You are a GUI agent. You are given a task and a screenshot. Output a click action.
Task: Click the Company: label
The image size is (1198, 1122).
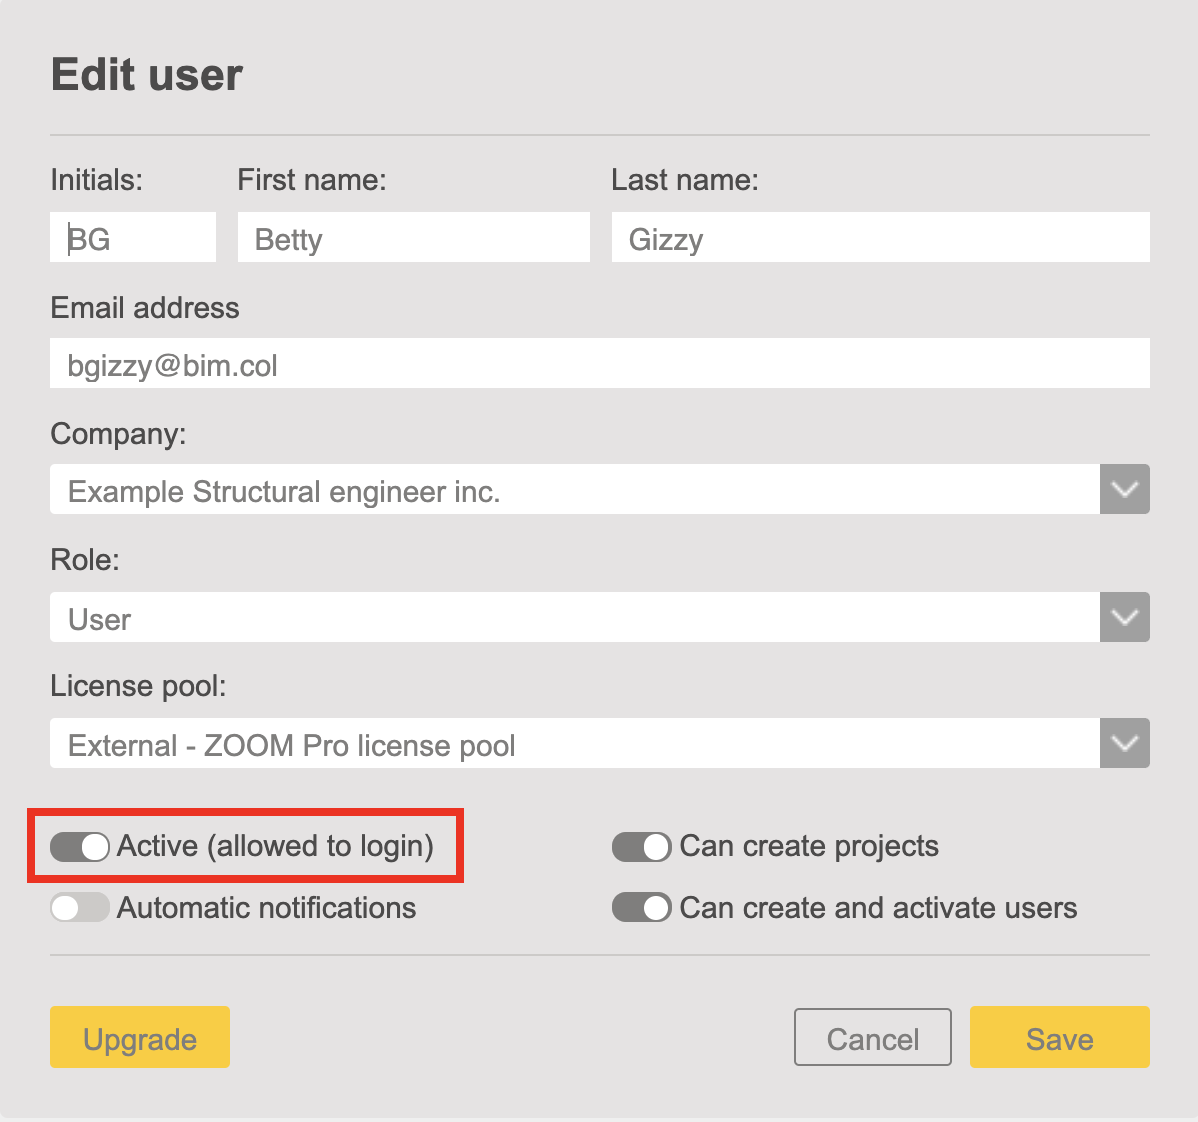click(118, 434)
